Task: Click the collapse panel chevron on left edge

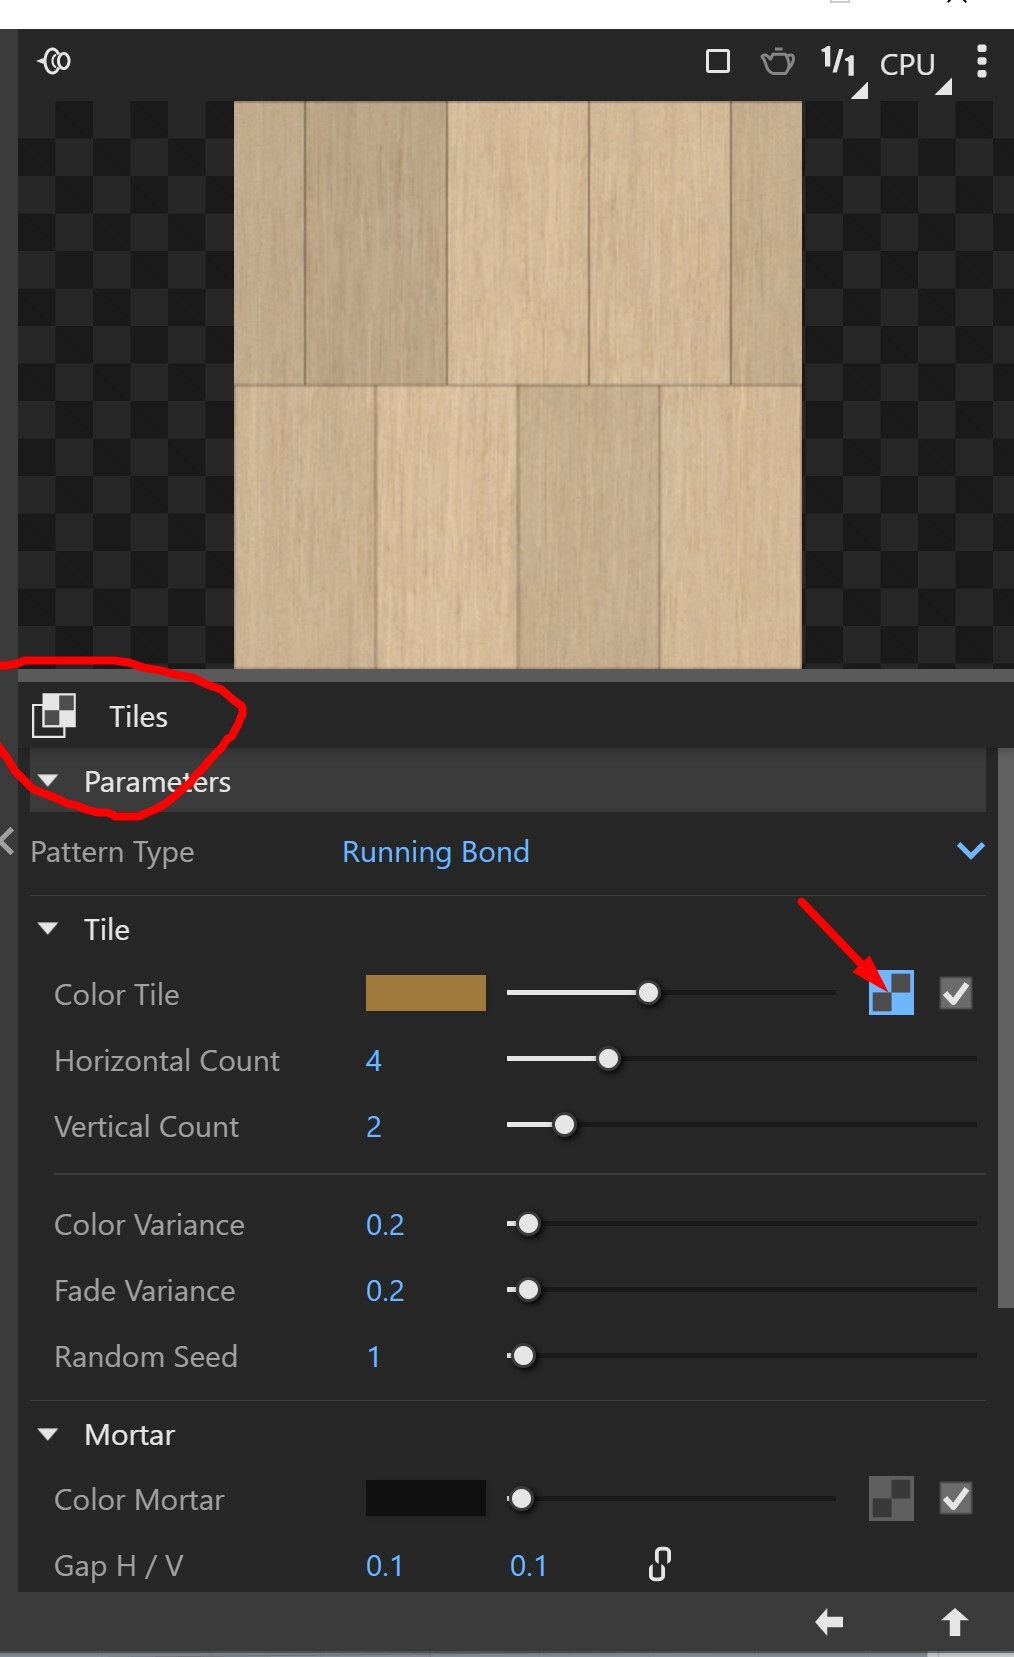Action: (x=7, y=841)
